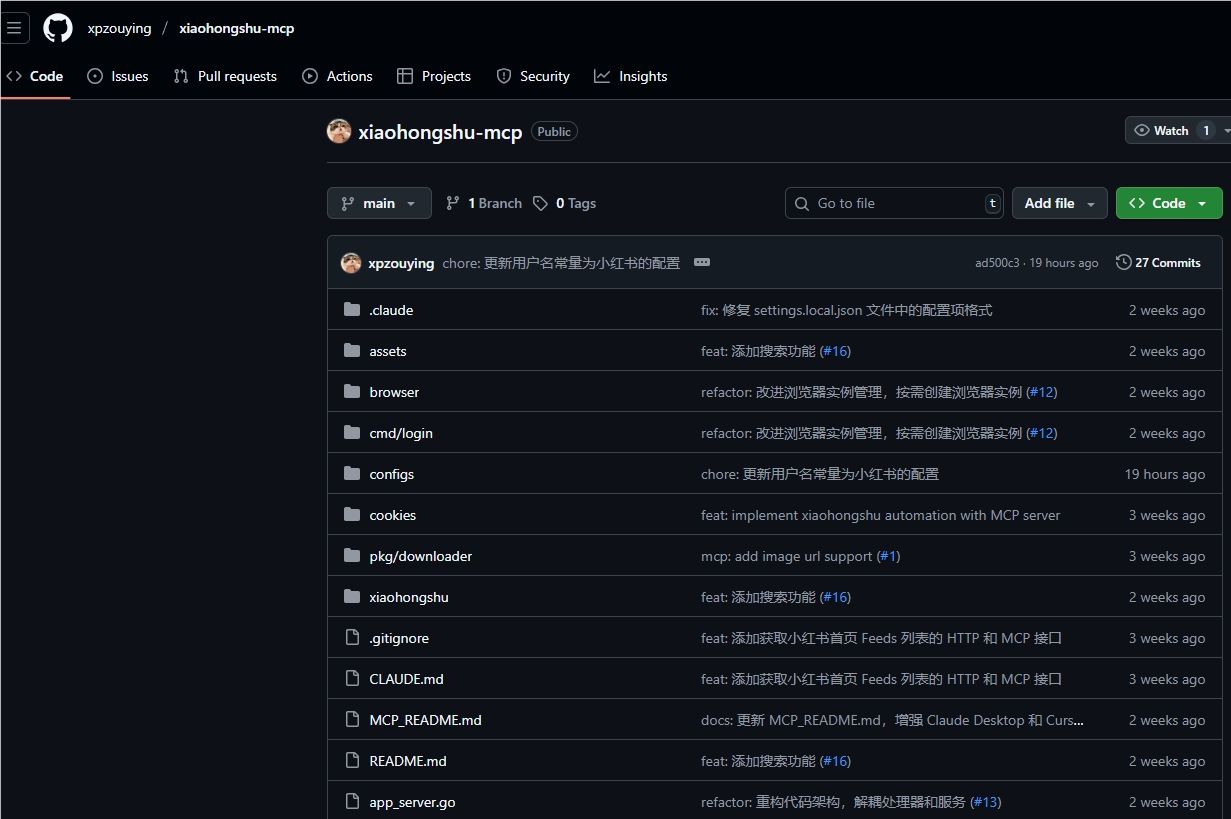The width and height of the screenshot is (1231, 819).
Task: Open the CLAUDE.md file
Action: coord(406,679)
